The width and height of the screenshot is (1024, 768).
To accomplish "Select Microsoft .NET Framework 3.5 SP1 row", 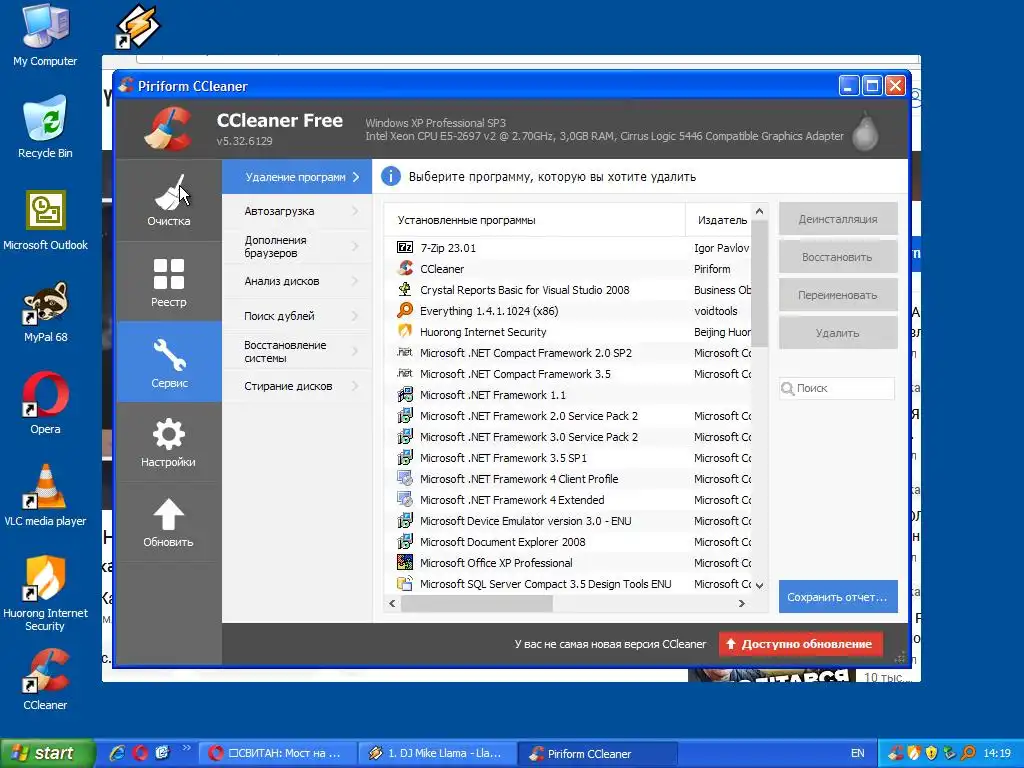I will pos(568,457).
